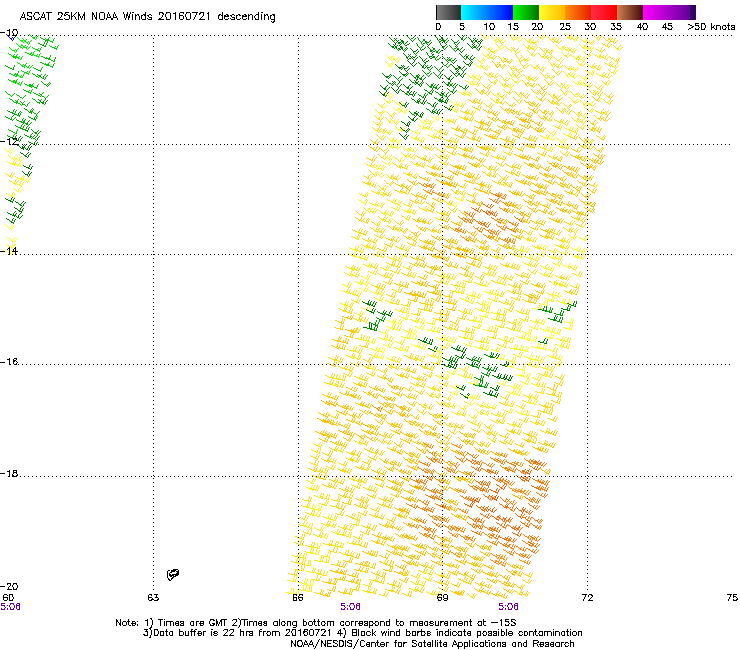Viewport: 740px width, 650px height.
Task: Click the '35' legend label under the color bar
Action: [616, 27]
